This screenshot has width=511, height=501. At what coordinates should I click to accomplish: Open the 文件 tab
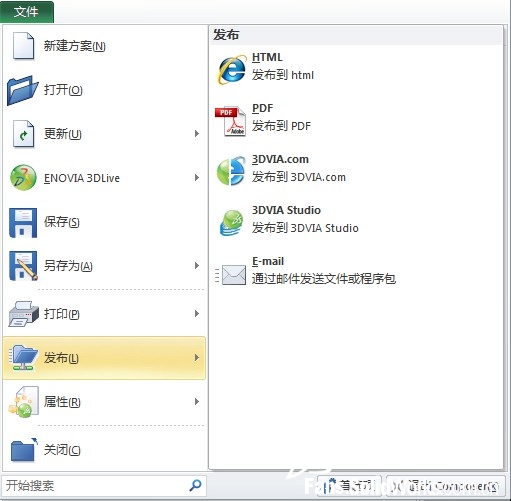tap(27, 12)
